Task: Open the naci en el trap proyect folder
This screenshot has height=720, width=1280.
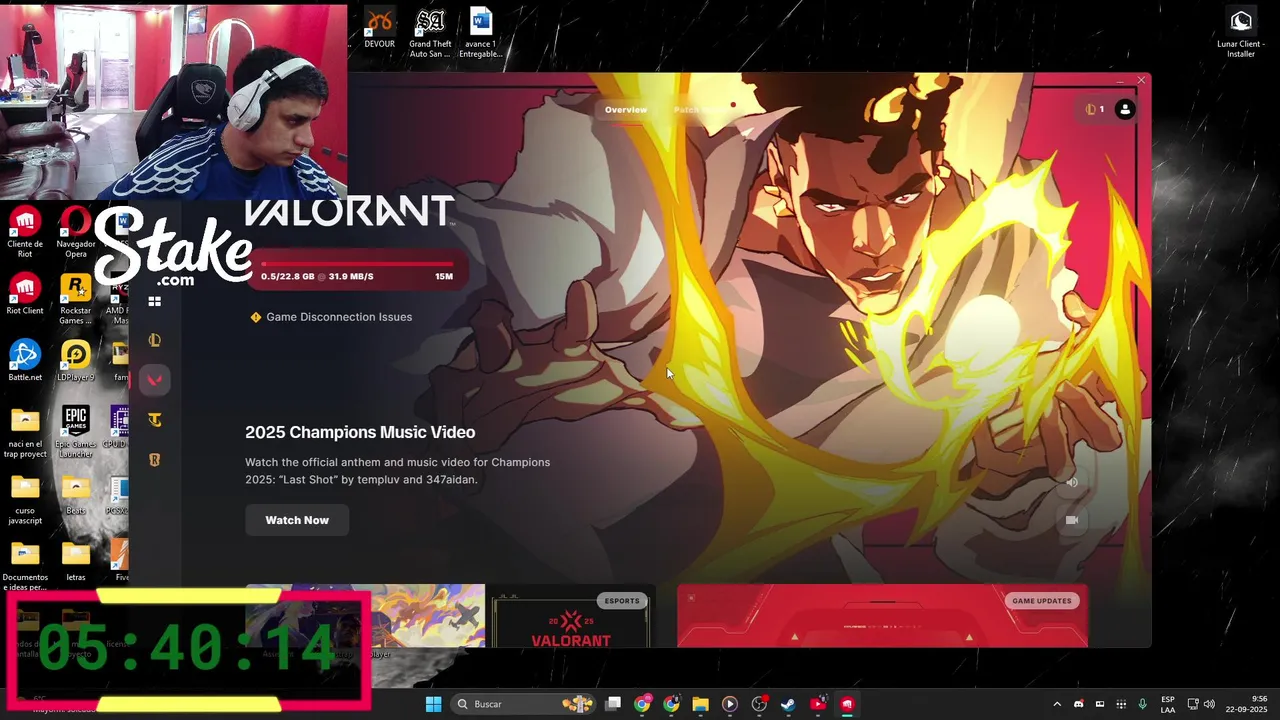Action: [25, 432]
